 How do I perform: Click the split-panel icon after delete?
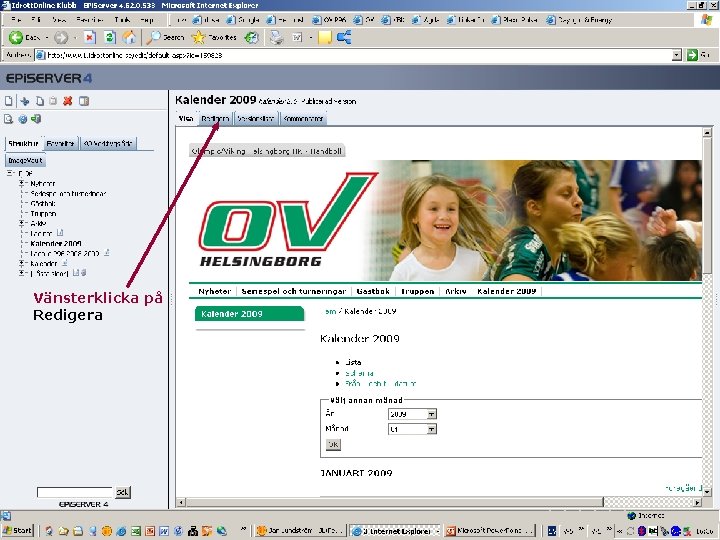pyautogui.click(x=84, y=101)
